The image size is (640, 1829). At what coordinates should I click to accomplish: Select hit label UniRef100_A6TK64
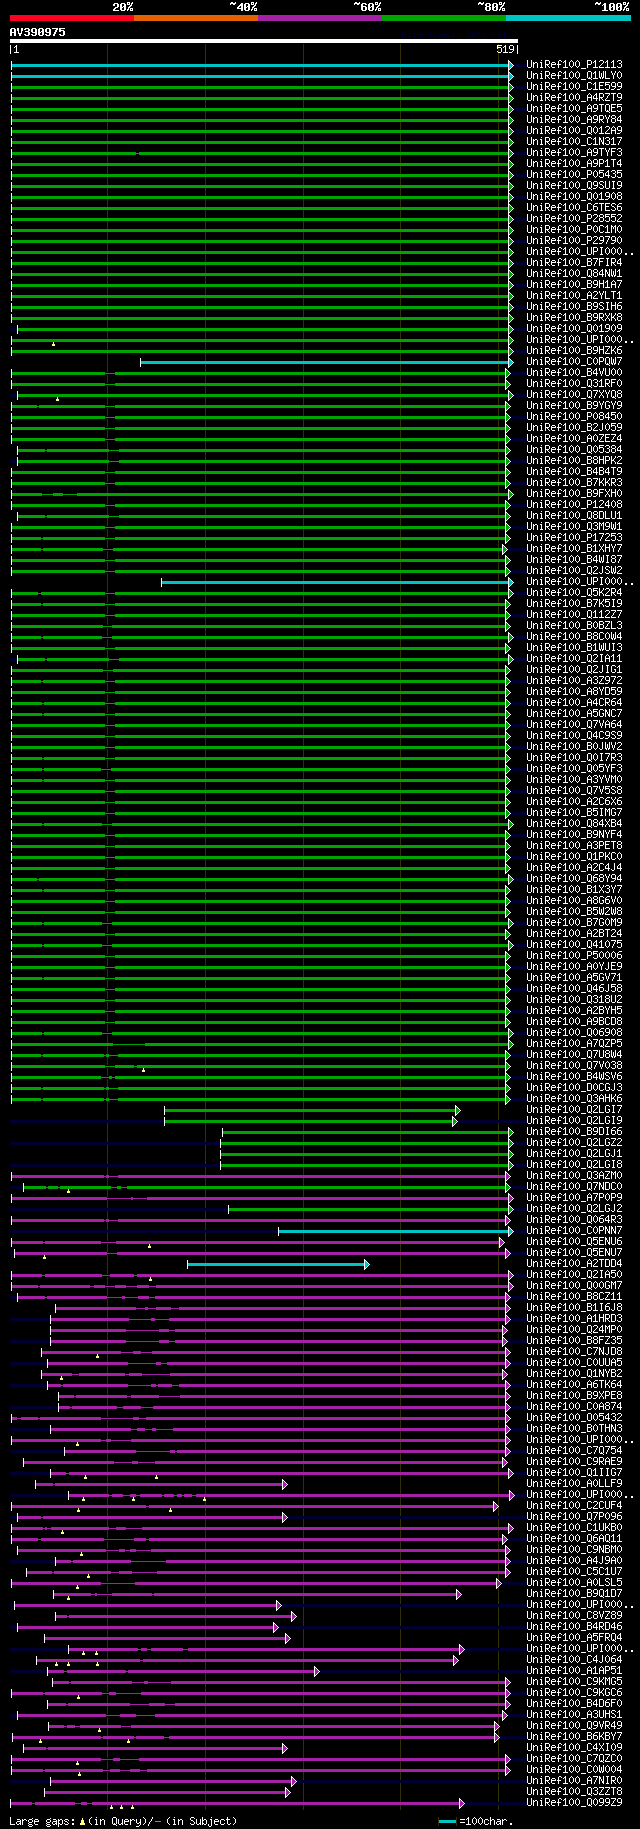[574, 1385]
